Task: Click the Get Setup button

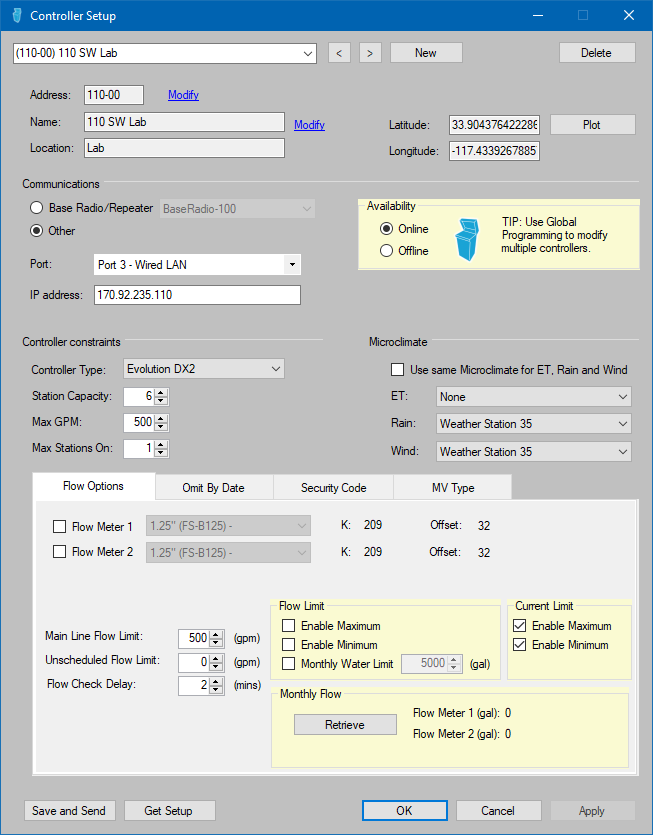Action: pyautogui.click(x=169, y=811)
